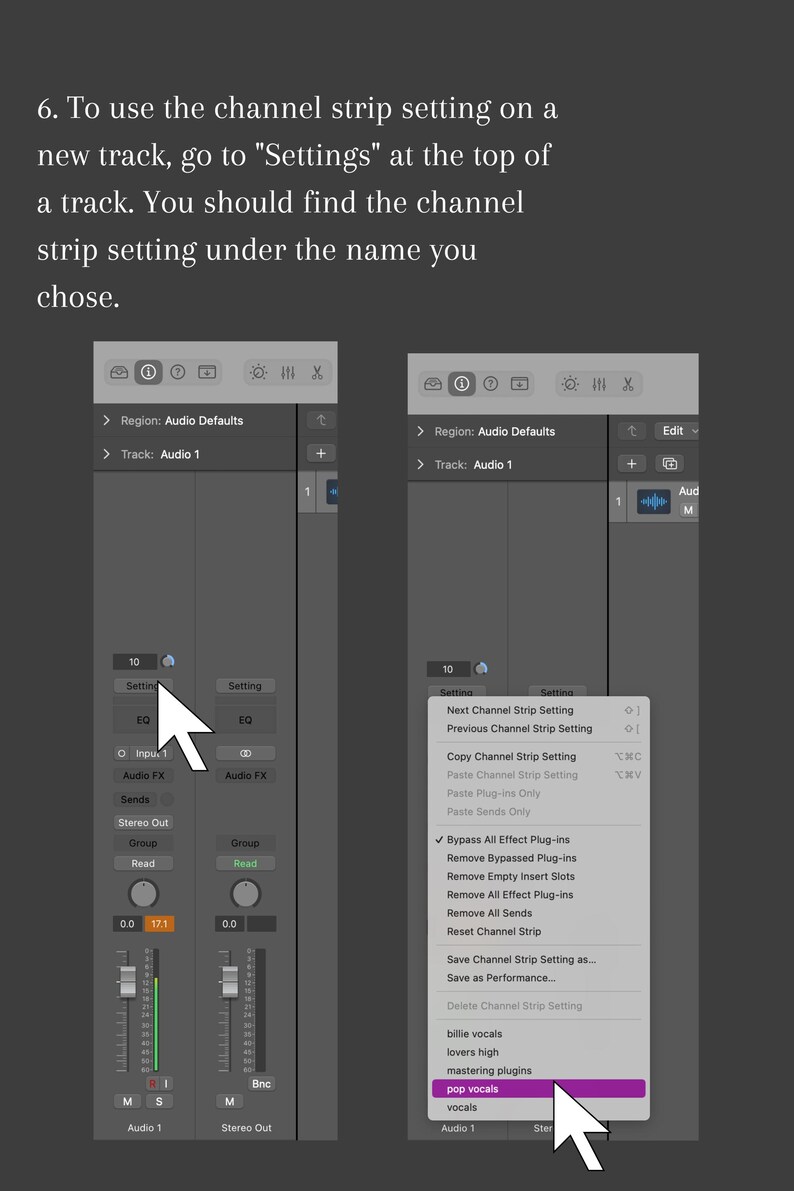Image resolution: width=794 pixels, height=1191 pixels.
Task: Open Mixer sliders icon in left screenshot
Action: click(x=288, y=372)
